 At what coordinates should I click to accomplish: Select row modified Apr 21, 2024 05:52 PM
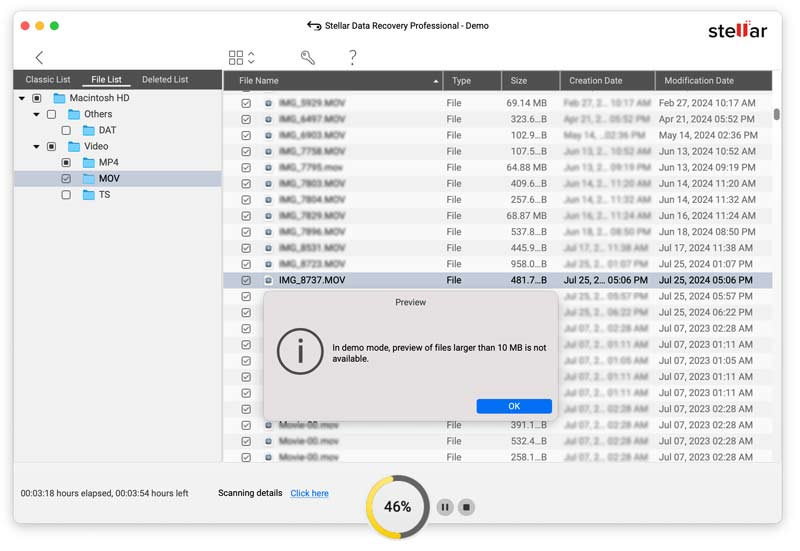[497, 119]
